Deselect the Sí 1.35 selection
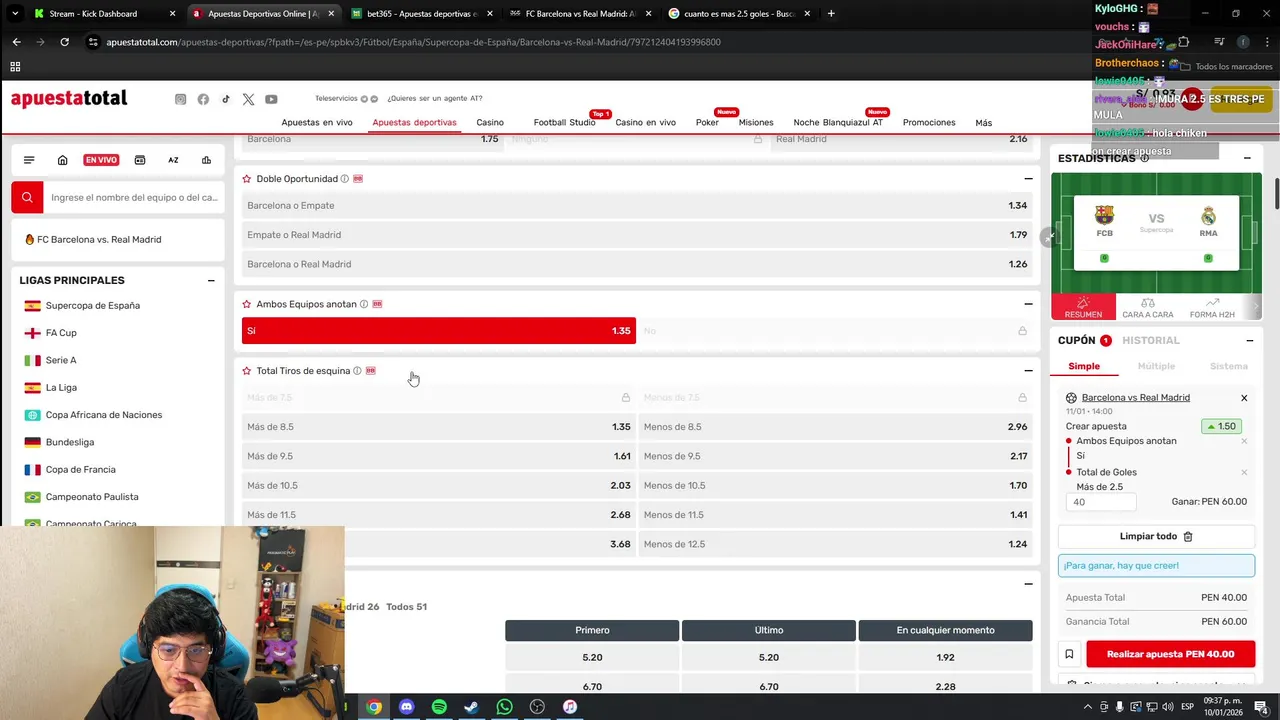The height and width of the screenshot is (720, 1280). click(438, 331)
